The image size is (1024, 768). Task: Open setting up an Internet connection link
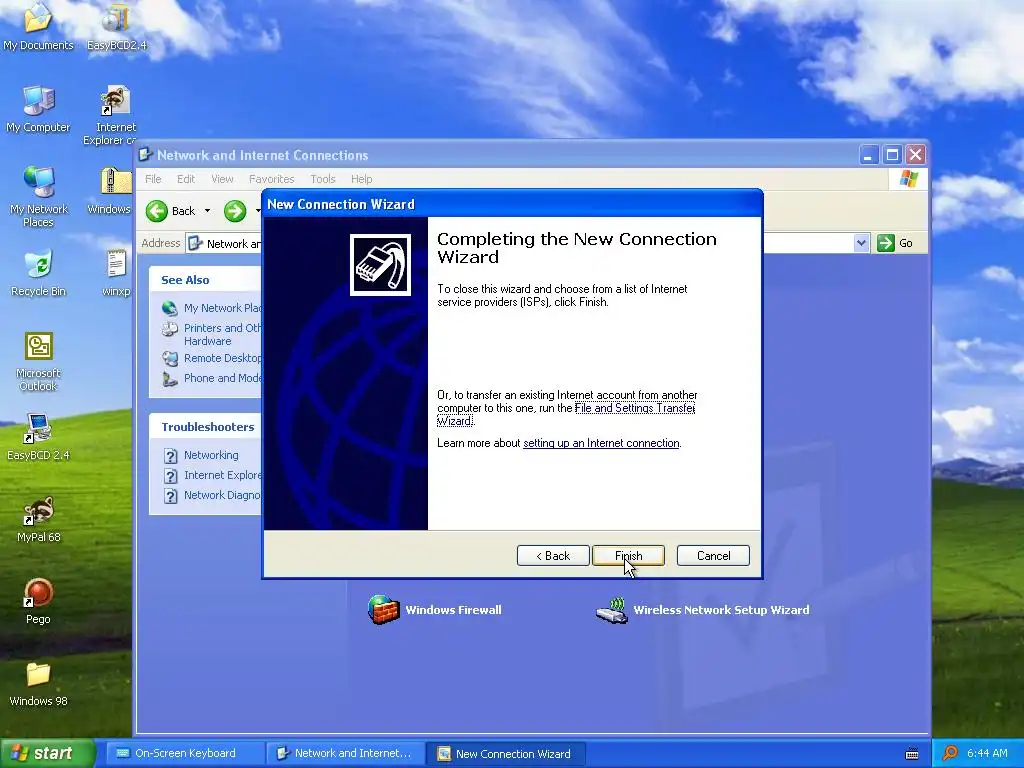click(x=601, y=443)
